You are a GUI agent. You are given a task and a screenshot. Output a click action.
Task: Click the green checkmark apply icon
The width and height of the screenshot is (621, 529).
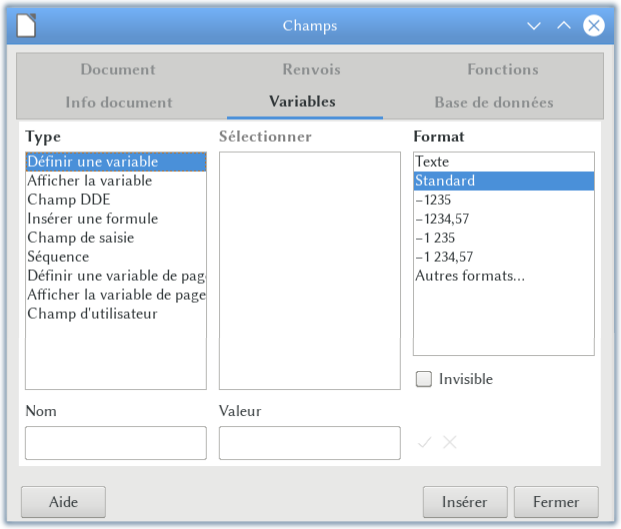coord(425,442)
